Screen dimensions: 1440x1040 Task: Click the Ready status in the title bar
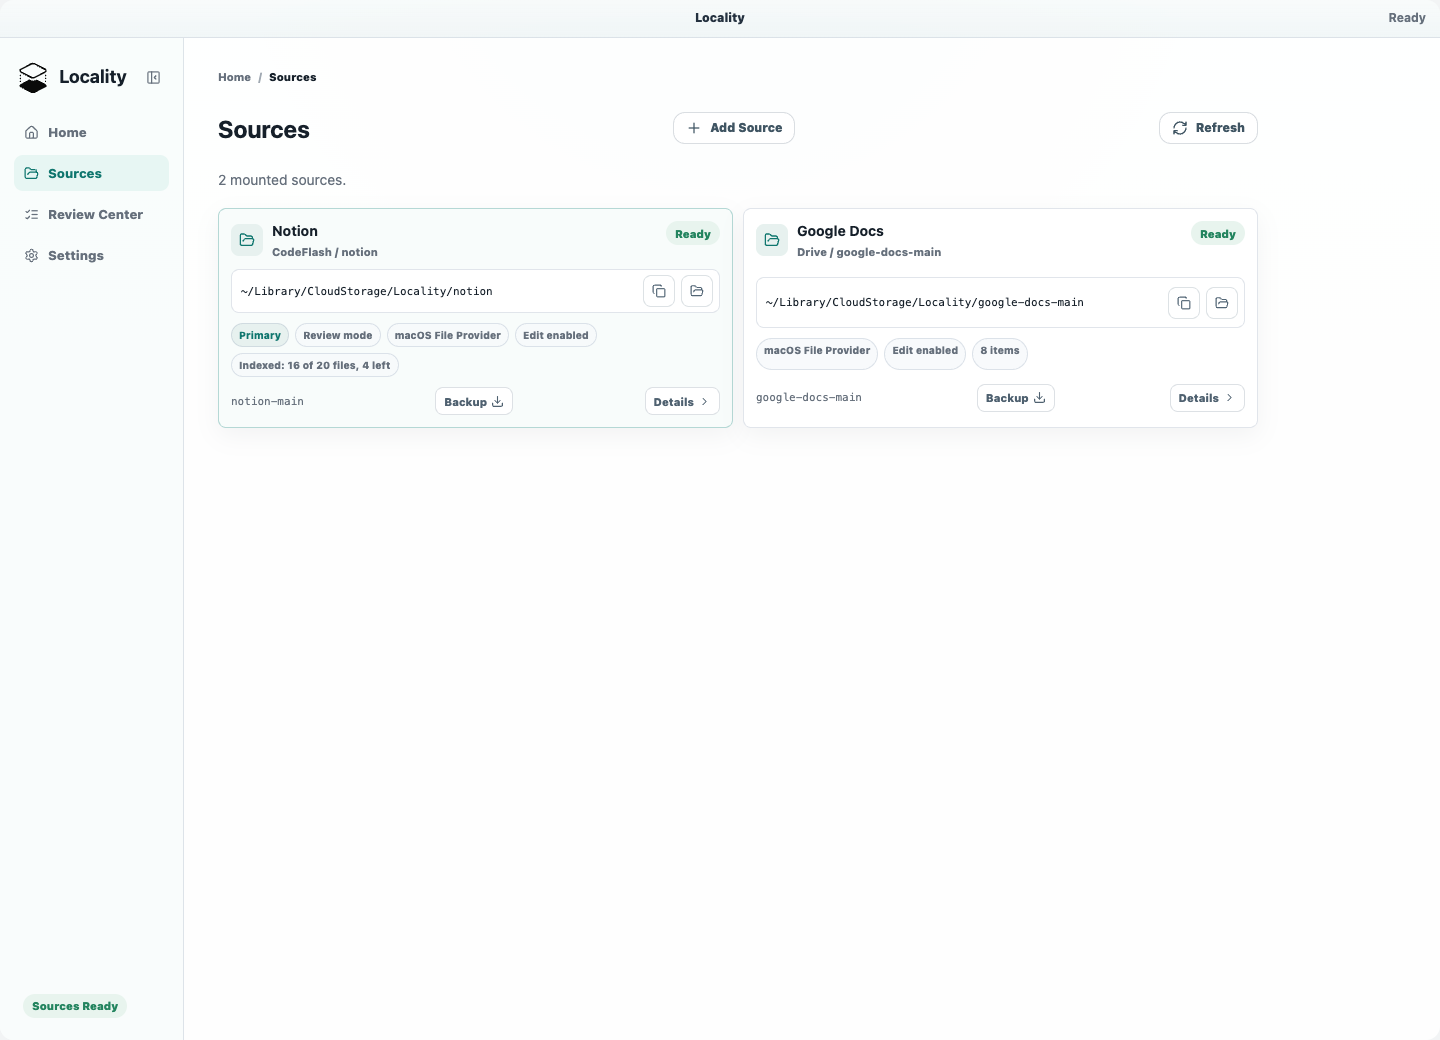tap(1407, 18)
